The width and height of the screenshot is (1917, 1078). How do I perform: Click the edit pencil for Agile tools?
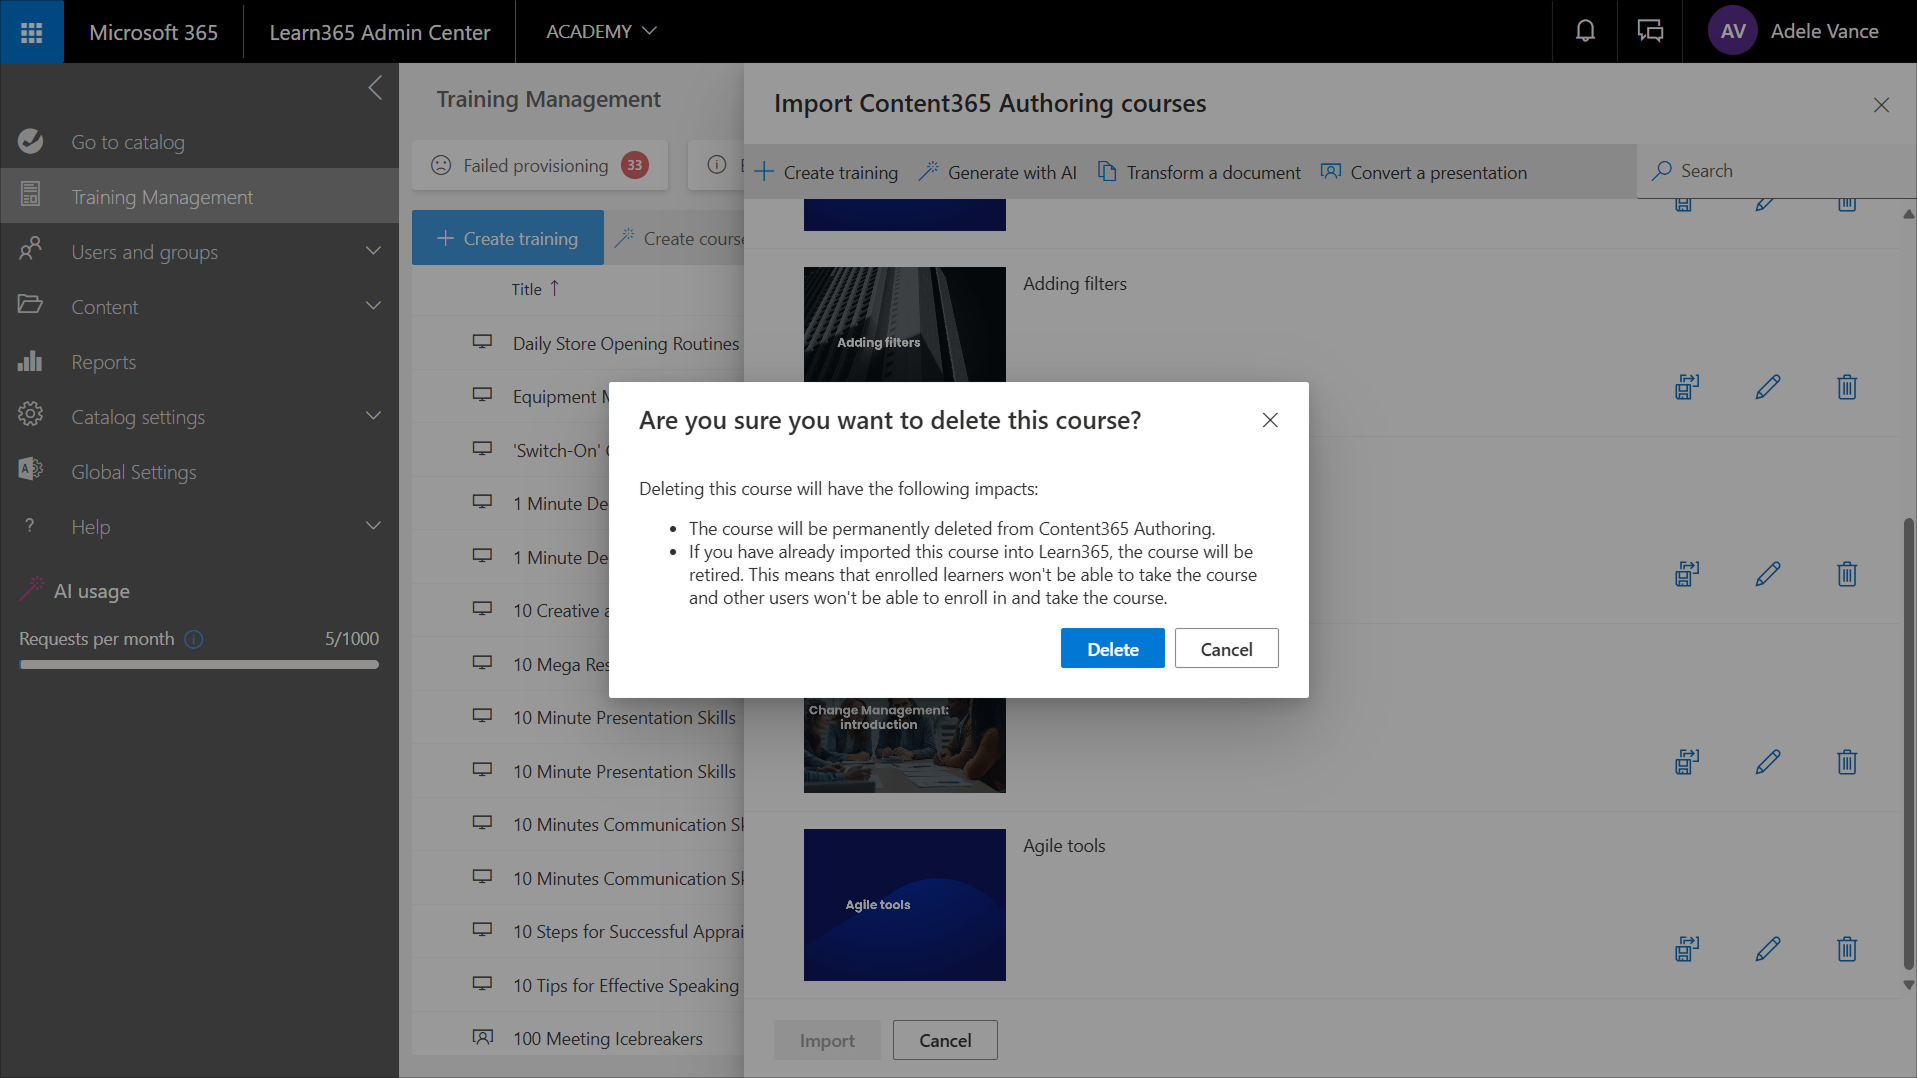click(1767, 948)
